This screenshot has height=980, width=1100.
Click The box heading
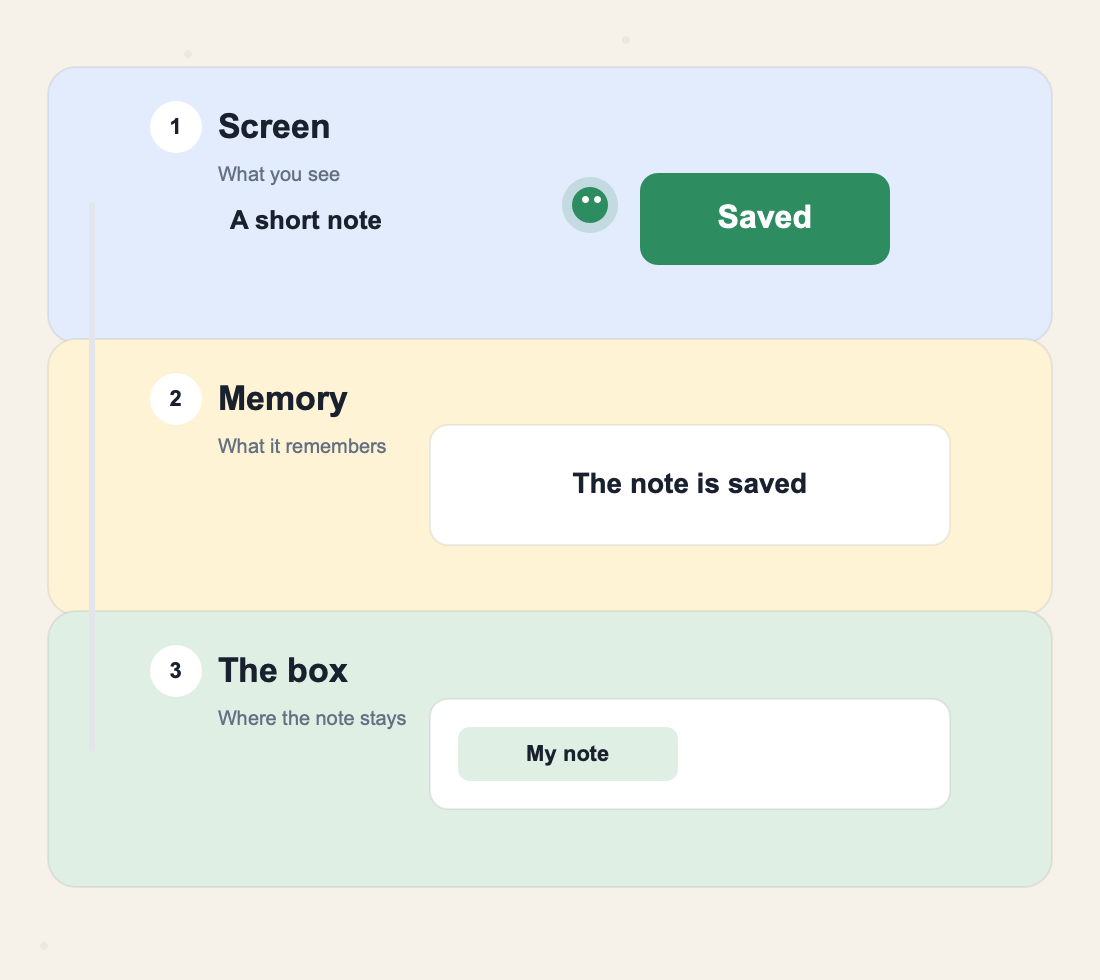[x=283, y=670]
